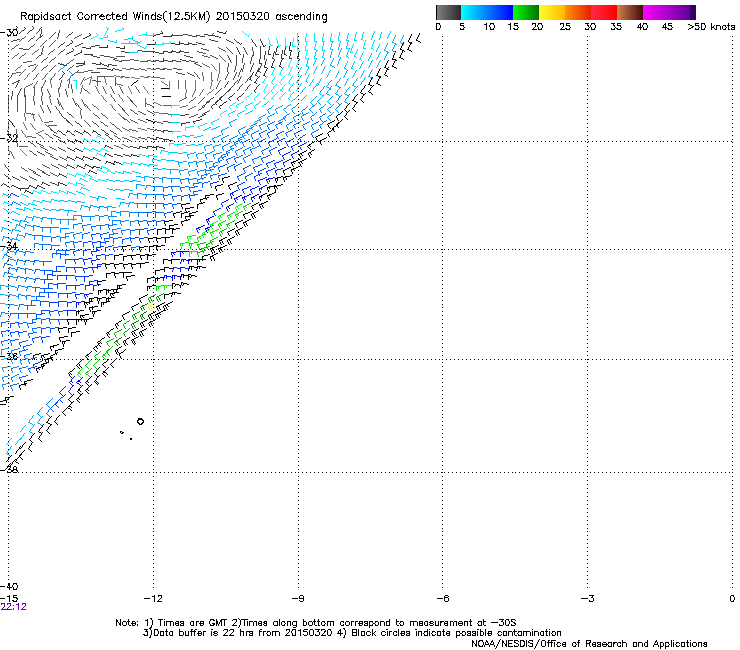Click the "10" label under the color legend
This screenshot has height=650, width=740.
(x=489, y=27)
